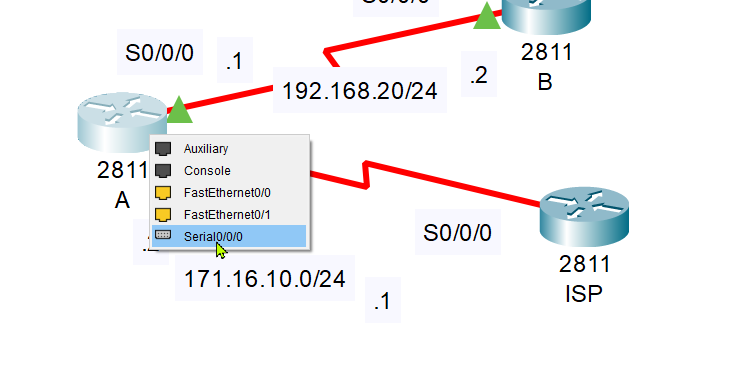Click the yellow FastEthernet0/1 port icon
The image size is (749, 370).
(163, 214)
